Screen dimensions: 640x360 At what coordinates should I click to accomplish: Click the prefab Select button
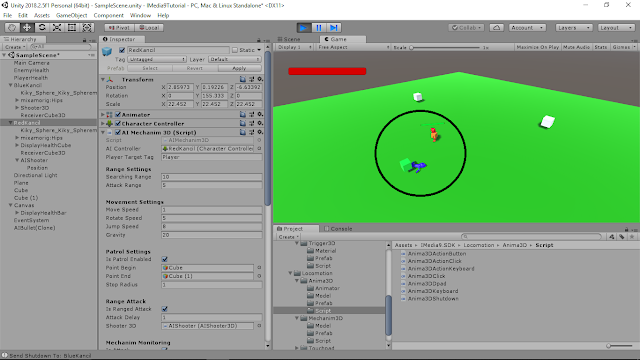tap(150, 68)
